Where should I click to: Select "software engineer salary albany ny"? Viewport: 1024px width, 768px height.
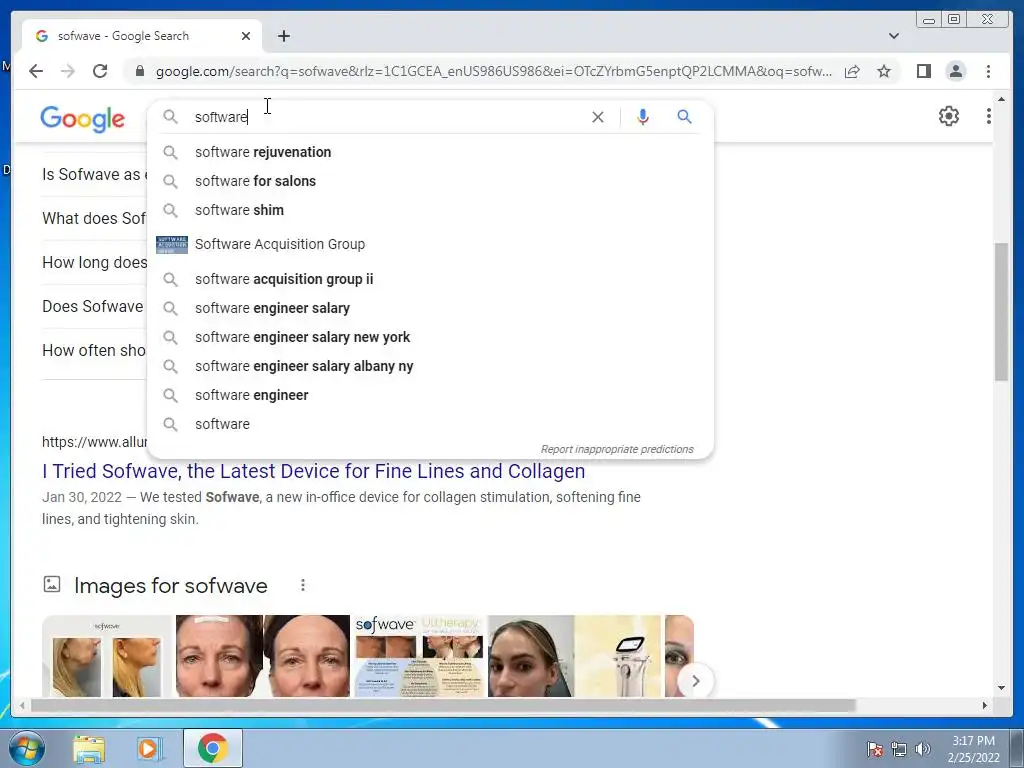430,366
